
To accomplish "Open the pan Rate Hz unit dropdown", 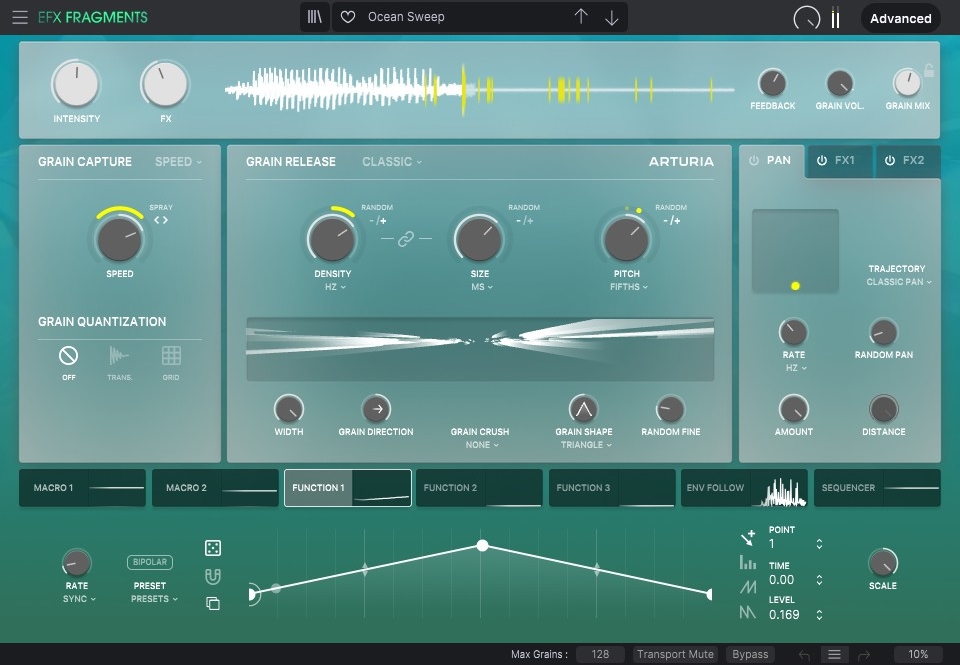I will (796, 368).
